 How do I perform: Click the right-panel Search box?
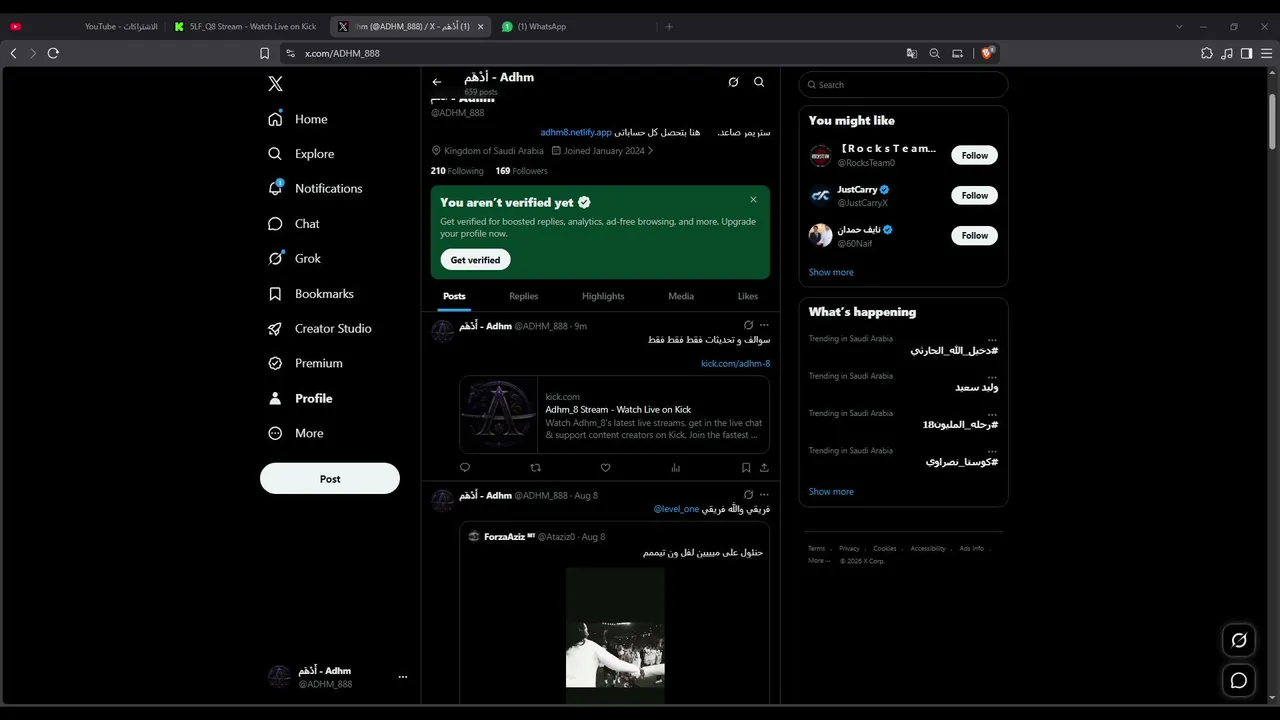point(903,85)
